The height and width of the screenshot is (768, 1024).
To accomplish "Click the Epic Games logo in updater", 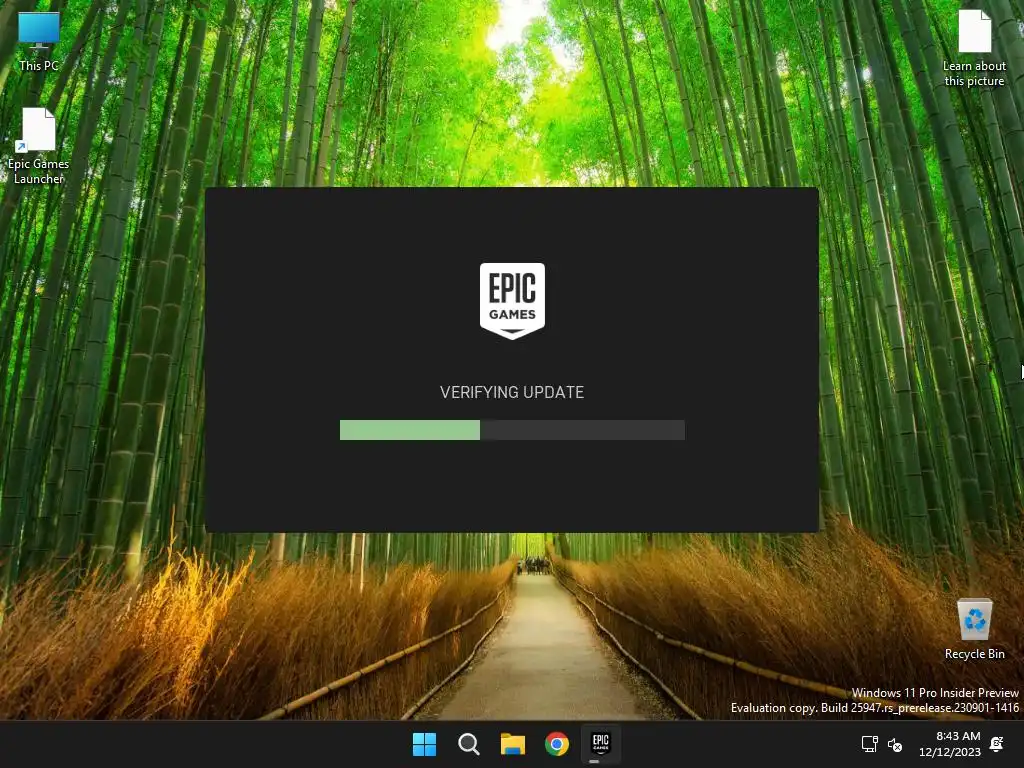I will tap(512, 301).
